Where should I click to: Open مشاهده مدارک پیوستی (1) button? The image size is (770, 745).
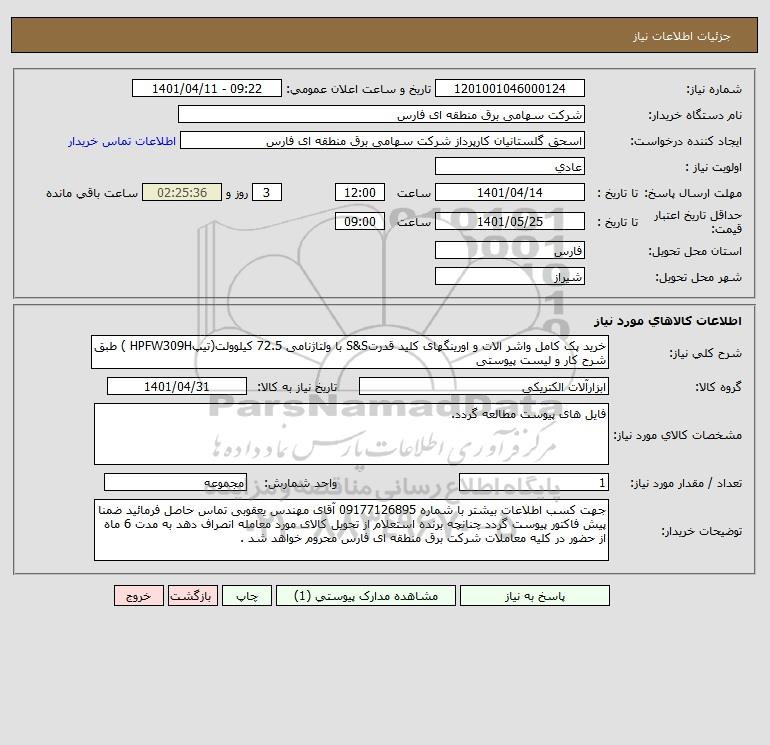click(366, 596)
